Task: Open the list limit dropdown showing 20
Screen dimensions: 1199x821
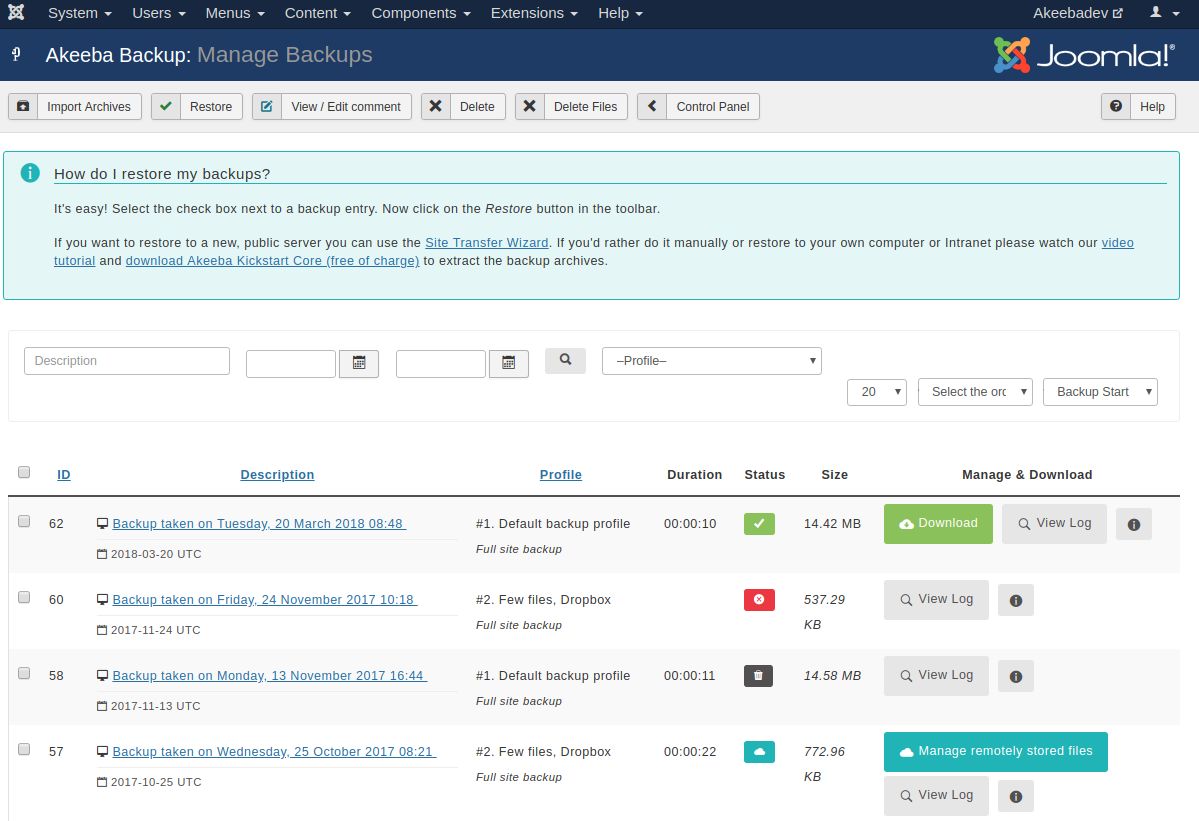Action: pyautogui.click(x=877, y=392)
